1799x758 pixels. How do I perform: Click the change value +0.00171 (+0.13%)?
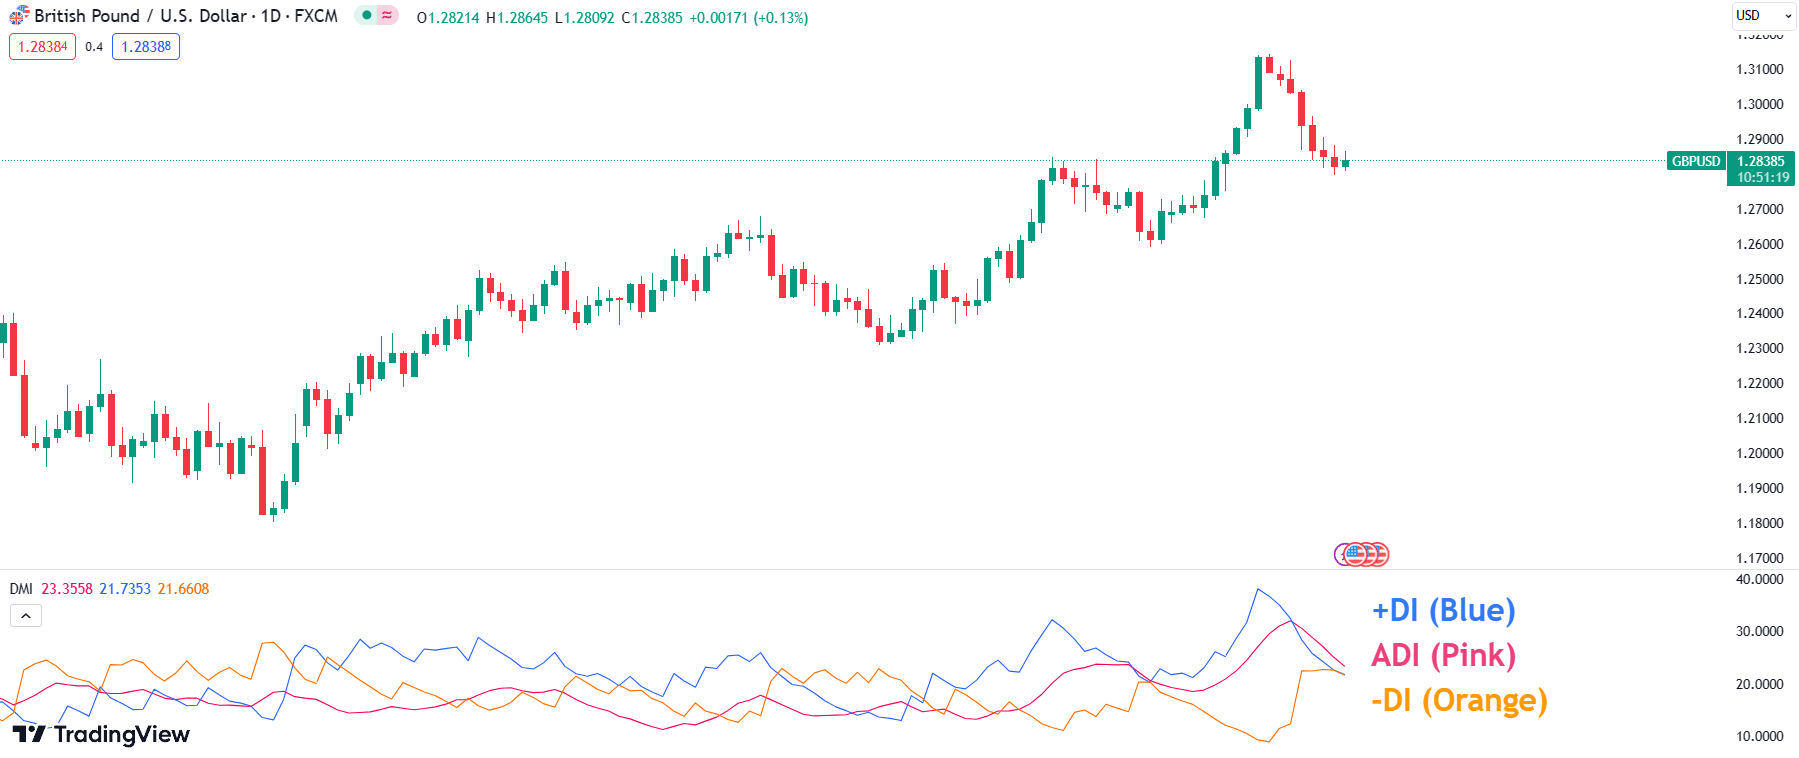tap(749, 18)
